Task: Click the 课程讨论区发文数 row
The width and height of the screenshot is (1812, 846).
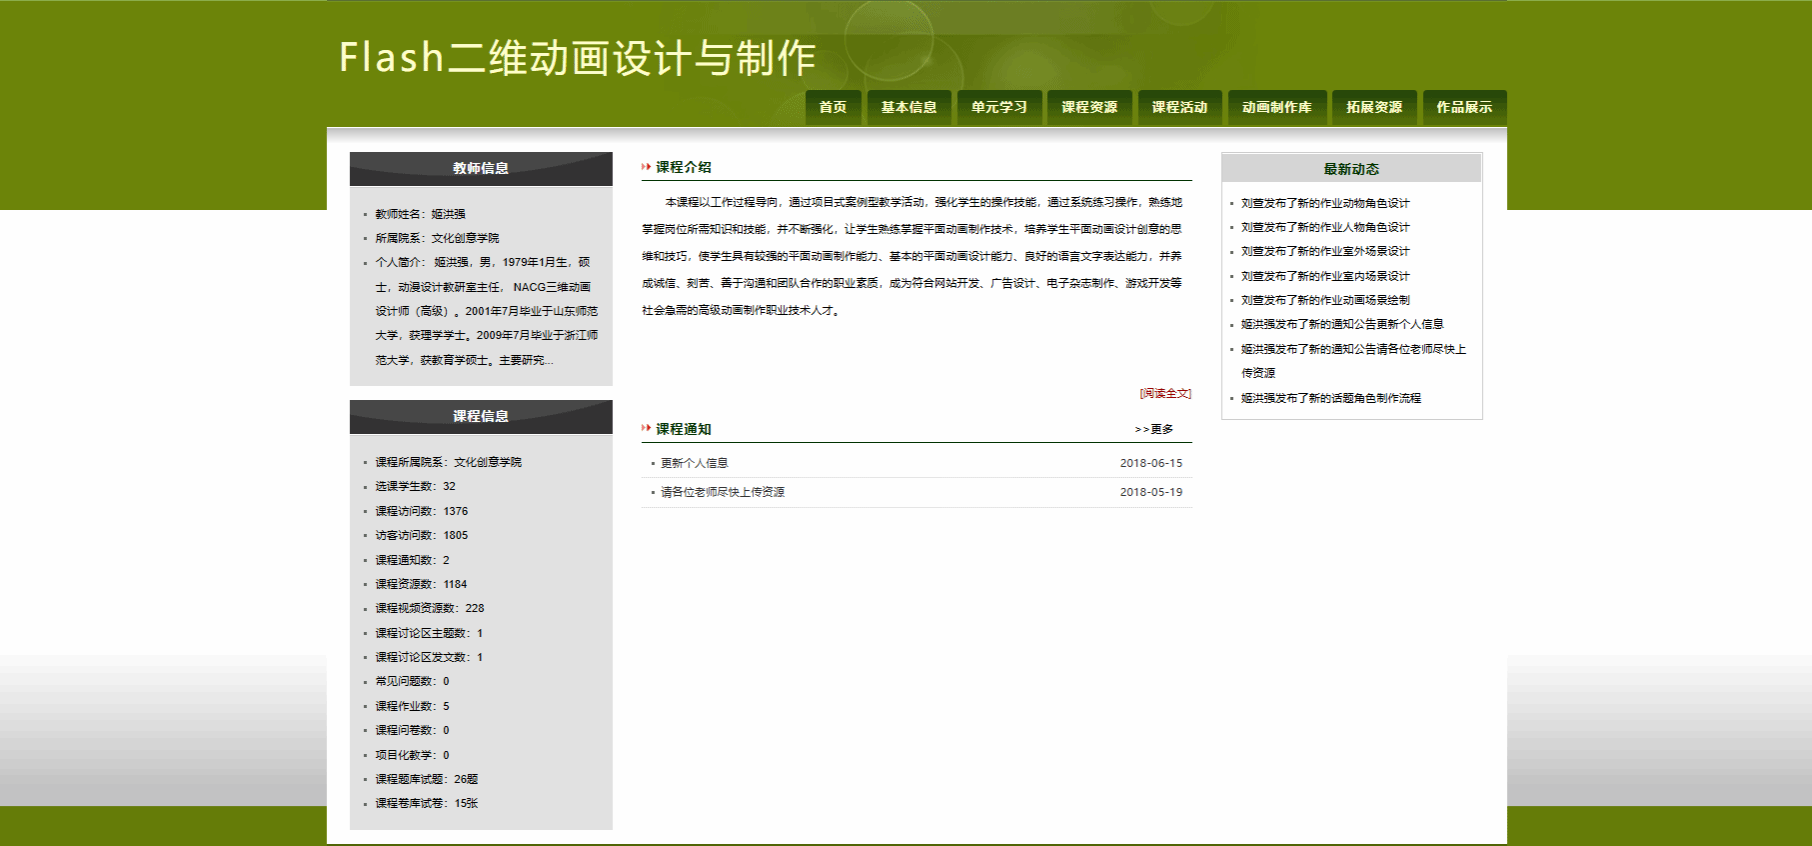Action: pyautogui.click(x=429, y=657)
